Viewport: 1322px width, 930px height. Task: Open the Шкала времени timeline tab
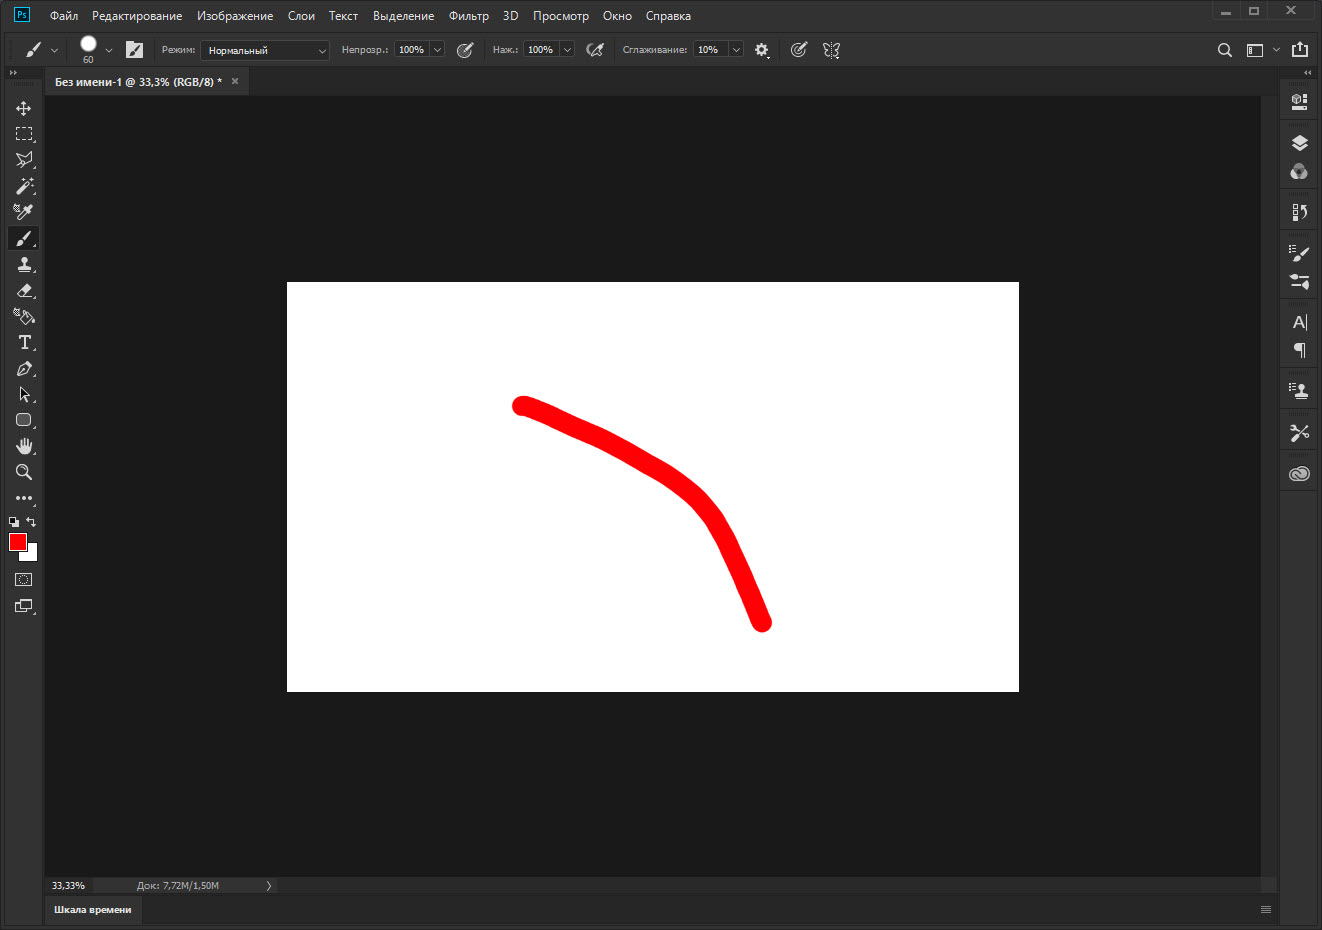point(93,910)
